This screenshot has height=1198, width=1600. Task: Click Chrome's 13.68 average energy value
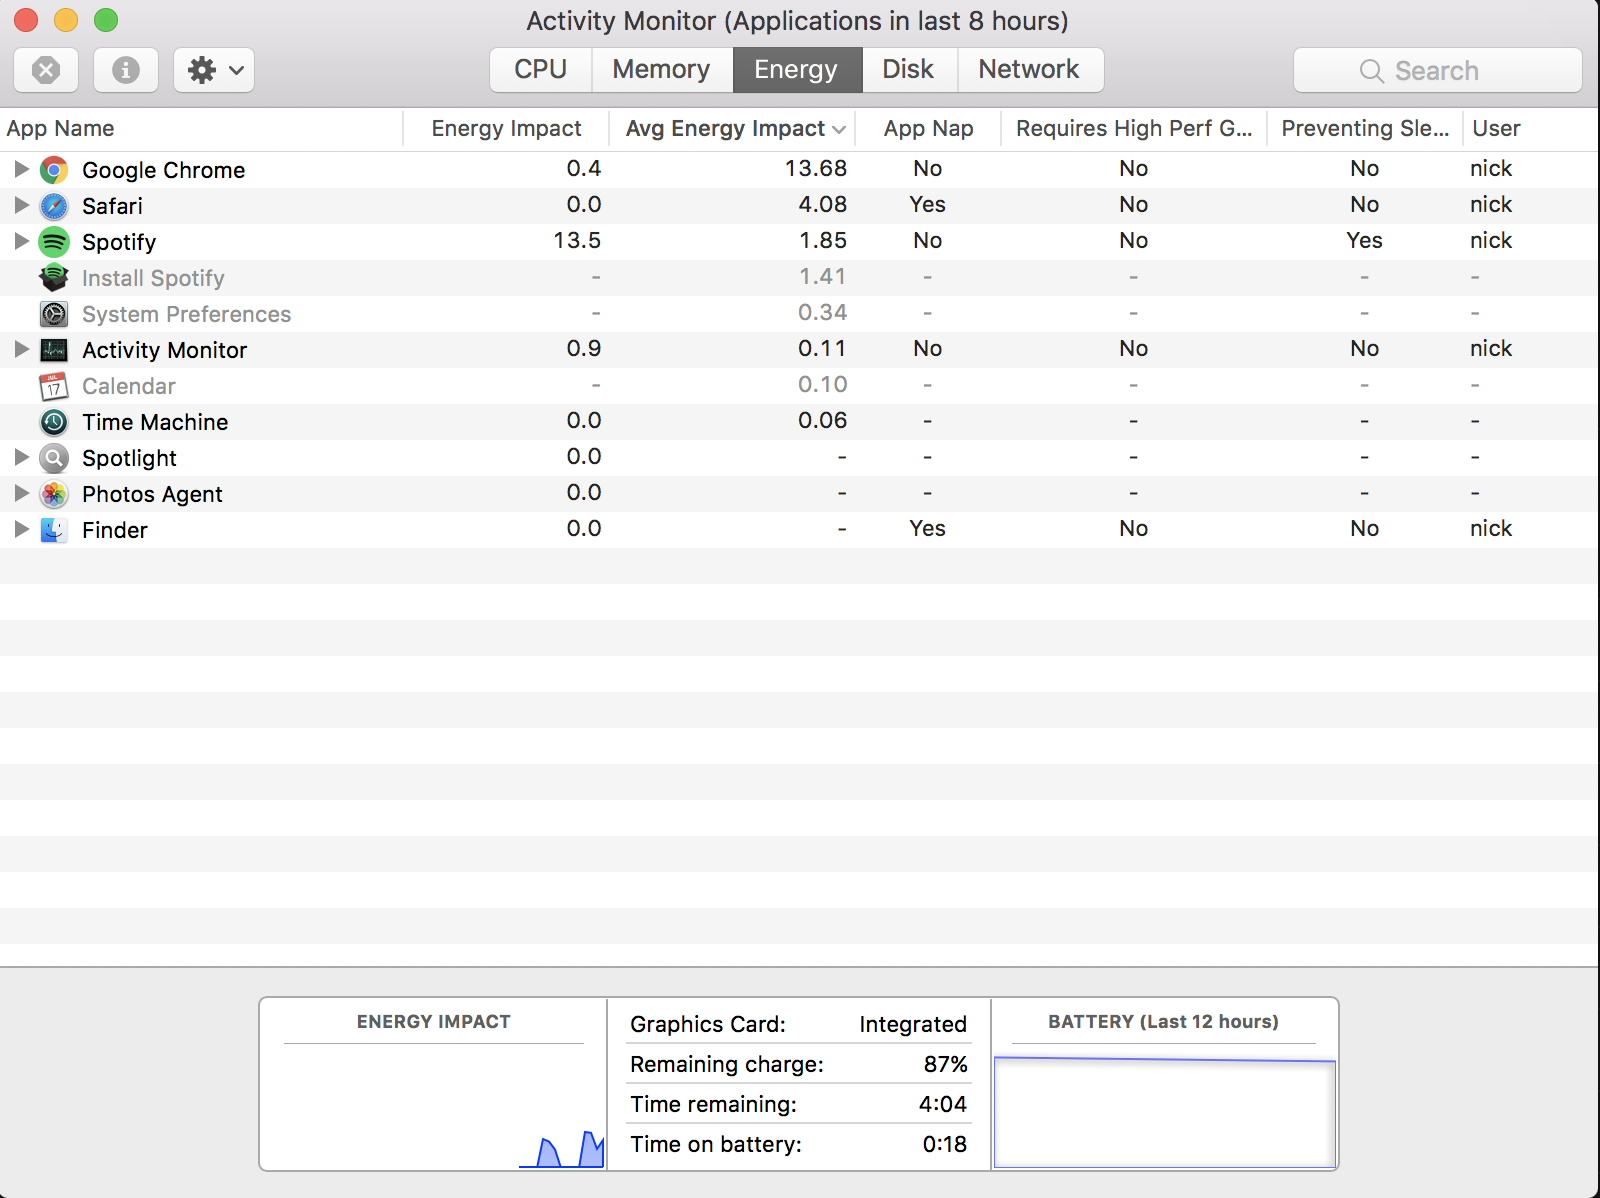[816, 168]
